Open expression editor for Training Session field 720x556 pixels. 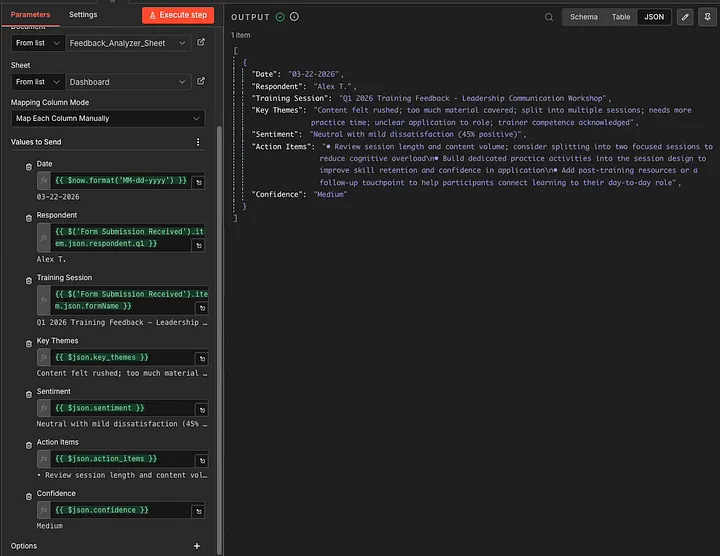click(202, 308)
